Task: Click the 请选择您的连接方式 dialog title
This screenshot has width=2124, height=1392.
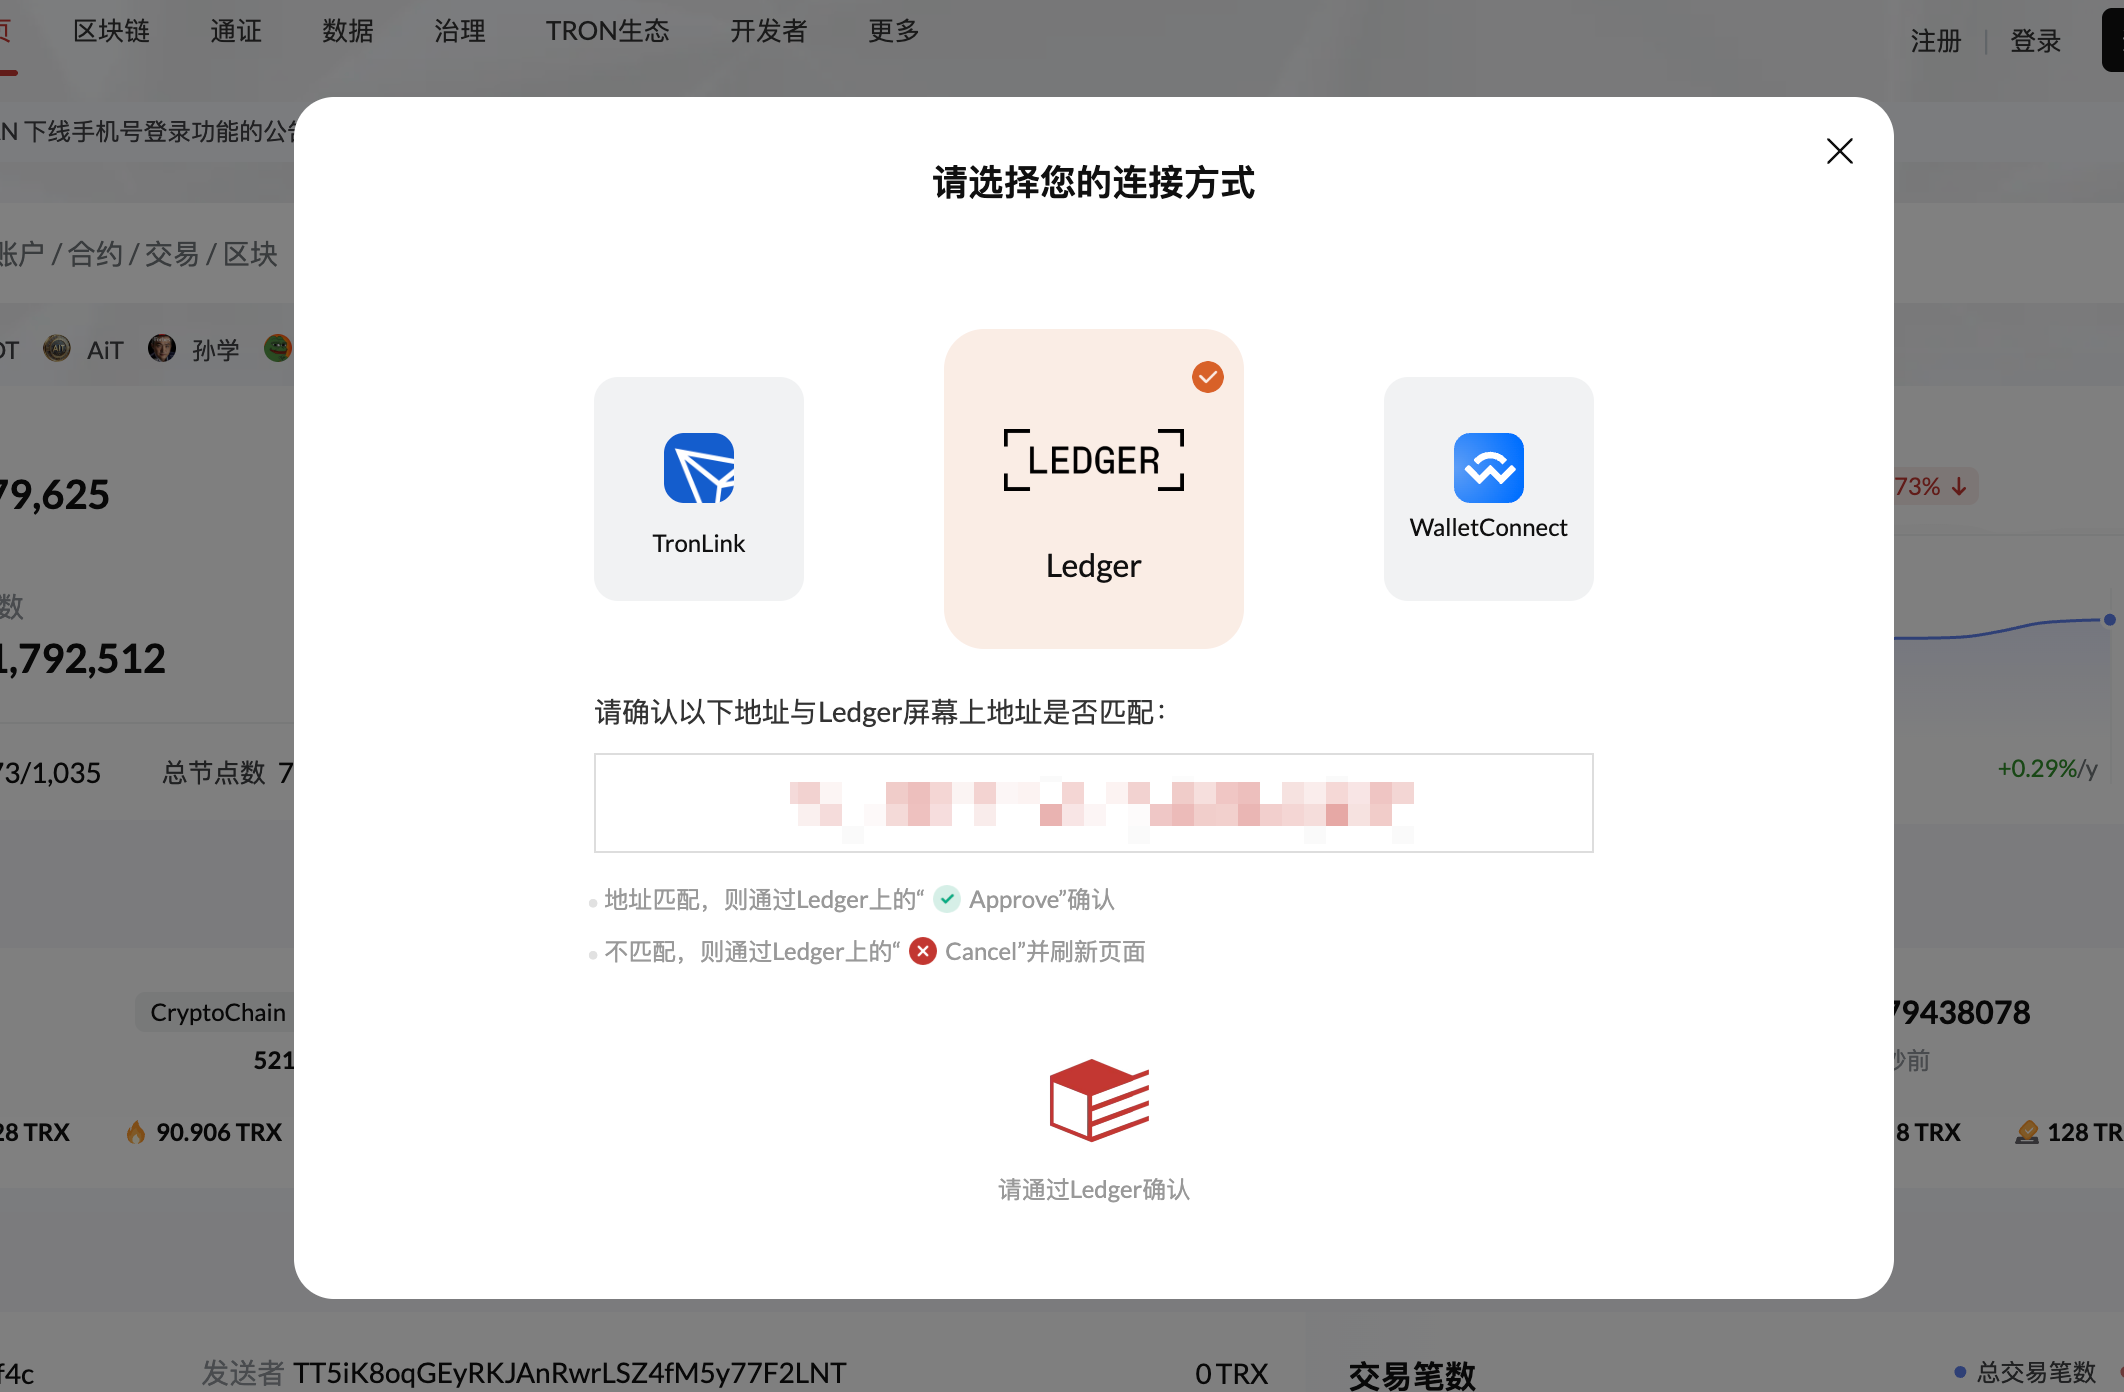Action: (1094, 183)
